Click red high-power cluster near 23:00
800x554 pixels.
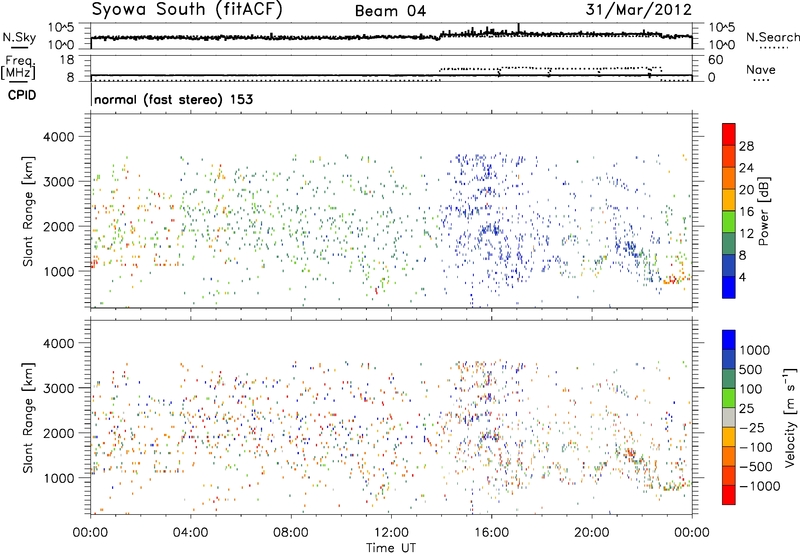click(x=671, y=279)
